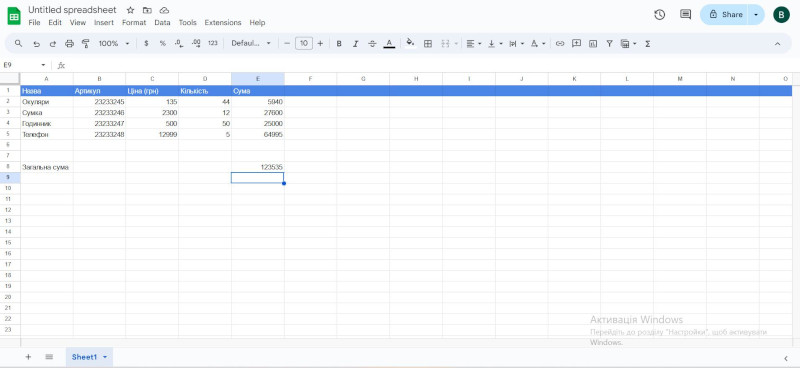Viewport: 800px width, 368px height.
Task: Open the borders menu
Action: coord(428,44)
